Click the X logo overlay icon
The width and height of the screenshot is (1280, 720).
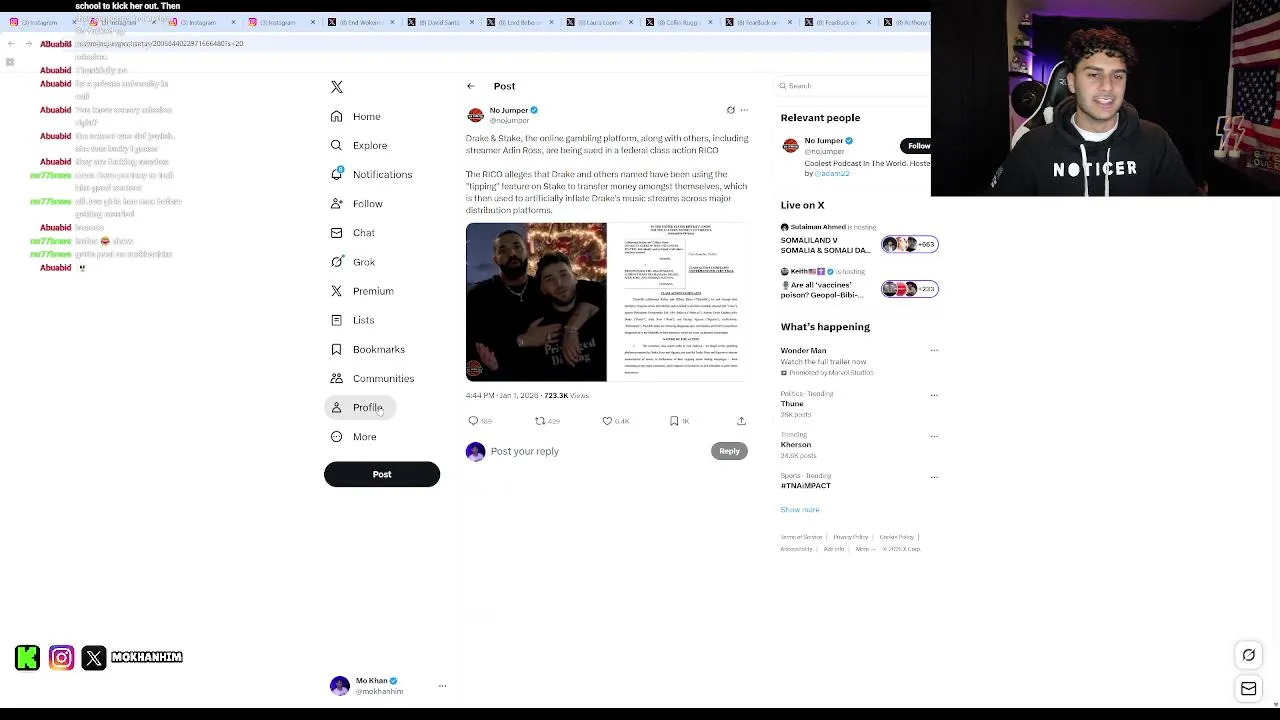(94, 657)
